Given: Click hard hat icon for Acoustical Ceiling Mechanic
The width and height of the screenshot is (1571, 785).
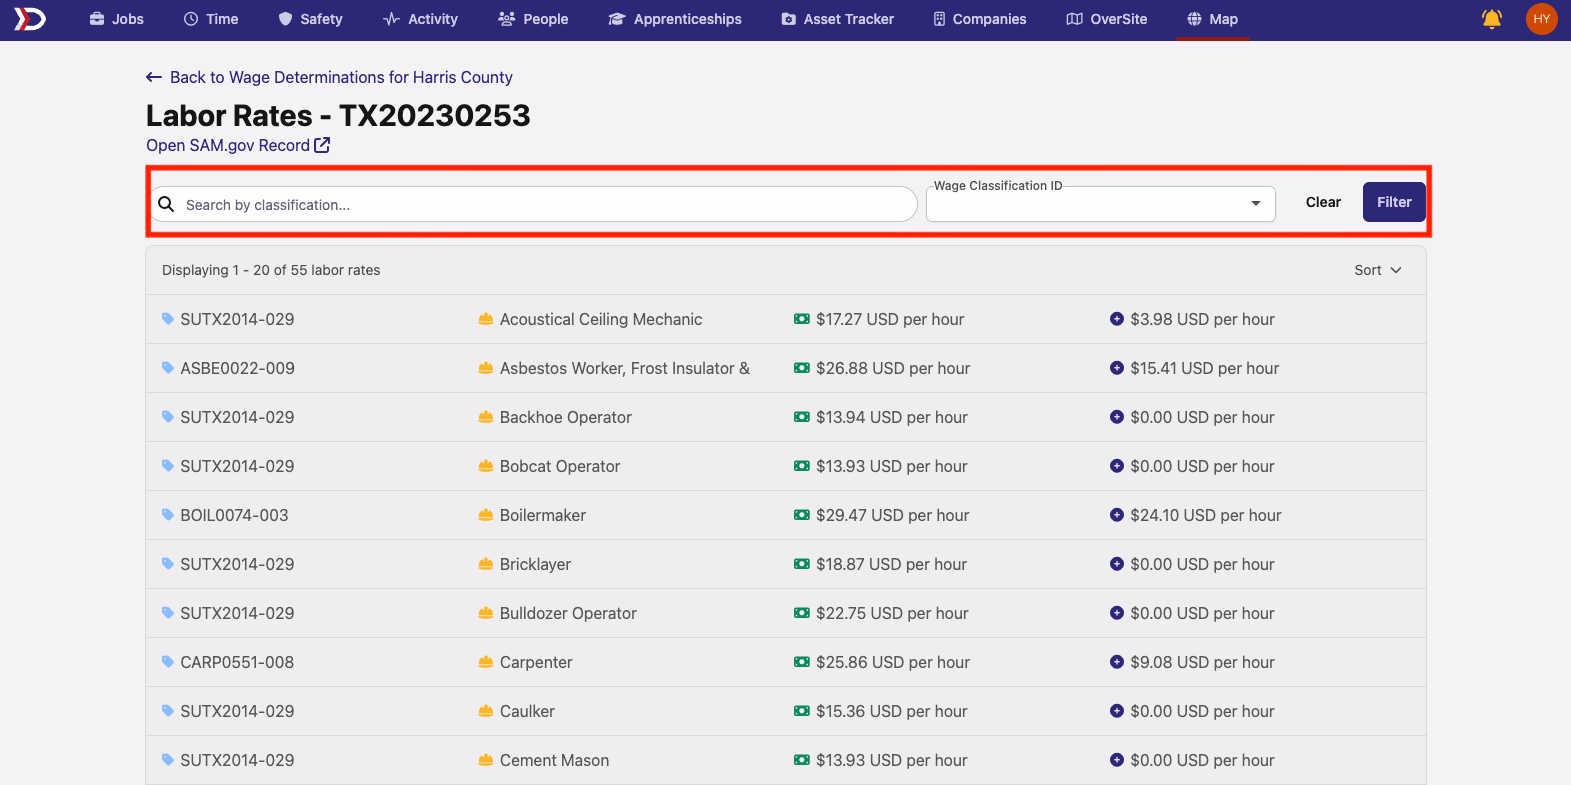Looking at the screenshot, I should (x=486, y=319).
